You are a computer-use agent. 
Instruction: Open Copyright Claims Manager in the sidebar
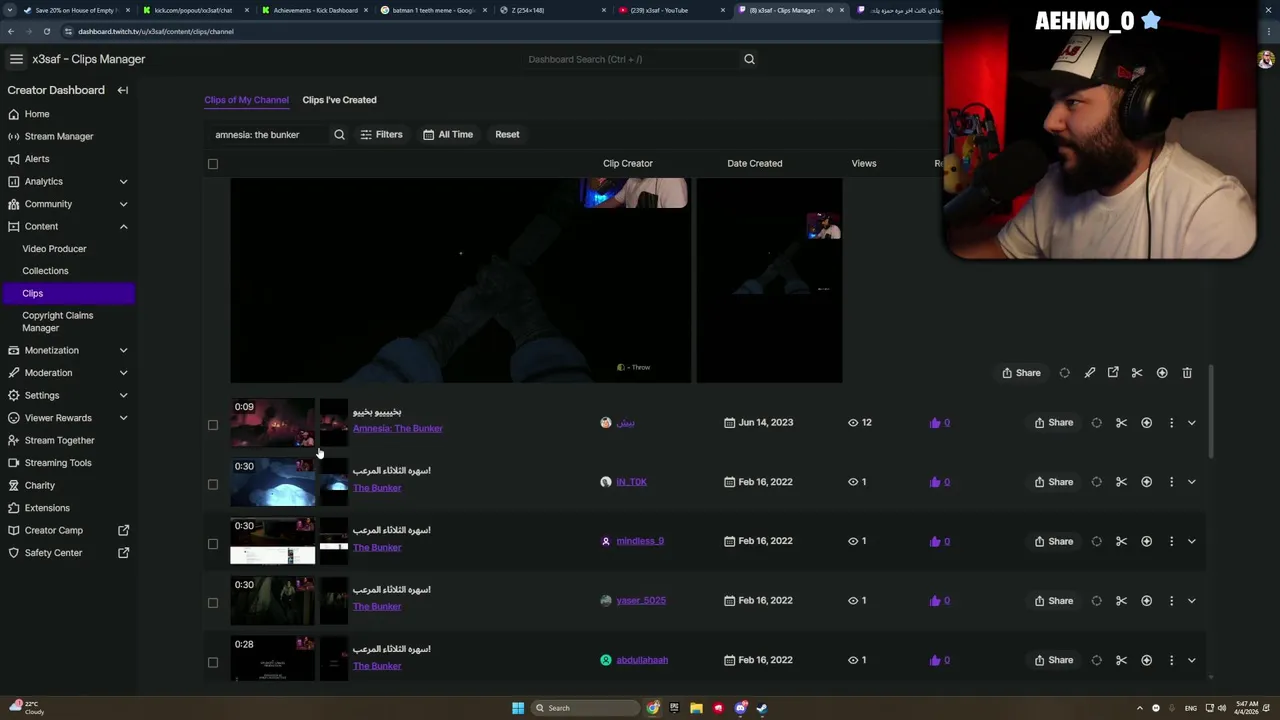point(57,321)
